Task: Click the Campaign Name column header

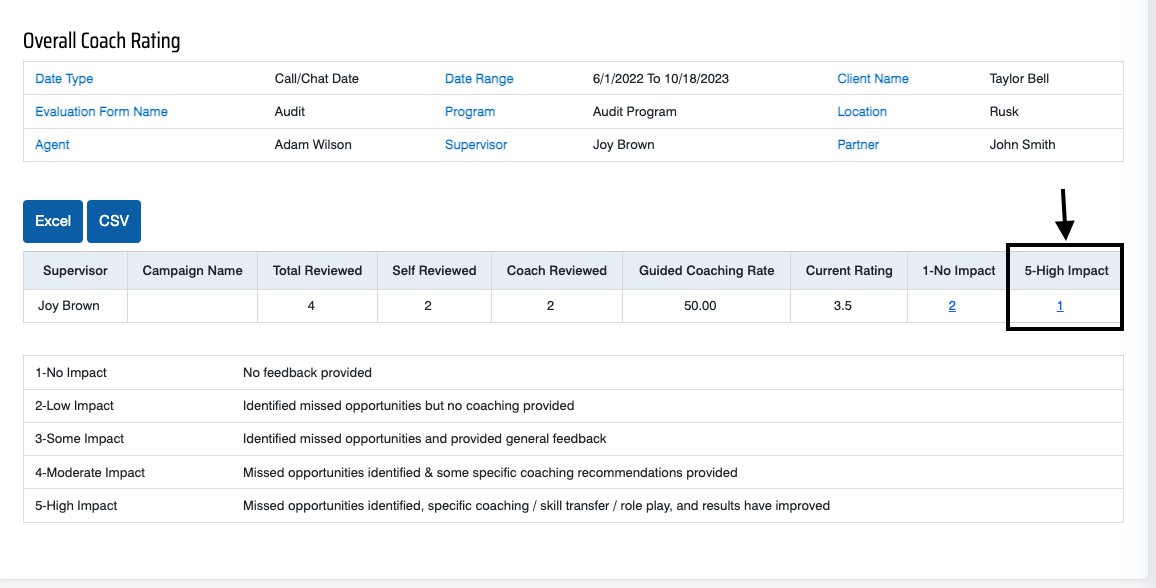Action: tap(193, 270)
